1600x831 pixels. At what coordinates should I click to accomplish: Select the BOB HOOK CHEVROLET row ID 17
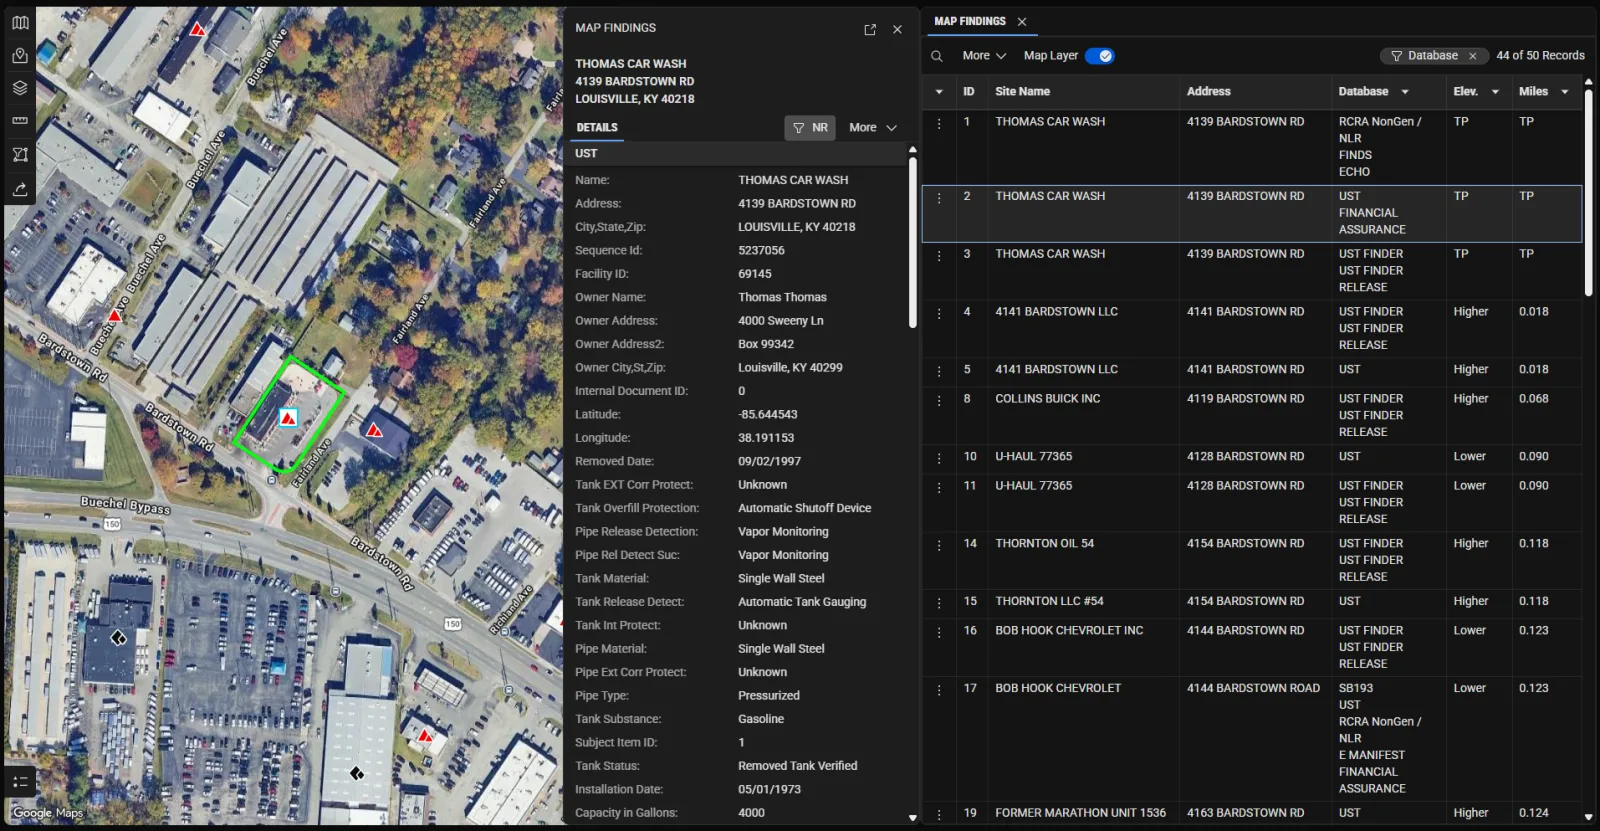click(x=1251, y=739)
